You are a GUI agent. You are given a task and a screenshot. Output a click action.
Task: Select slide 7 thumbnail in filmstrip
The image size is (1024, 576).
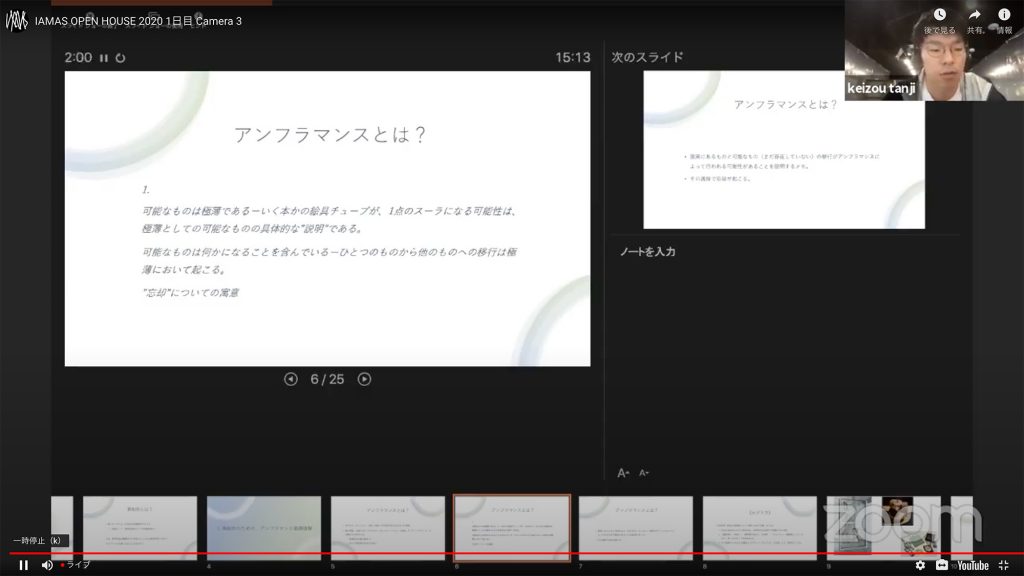635,528
